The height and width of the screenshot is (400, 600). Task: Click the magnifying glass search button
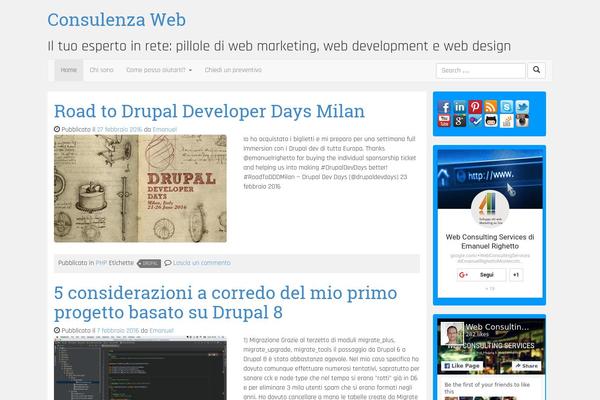click(x=536, y=70)
